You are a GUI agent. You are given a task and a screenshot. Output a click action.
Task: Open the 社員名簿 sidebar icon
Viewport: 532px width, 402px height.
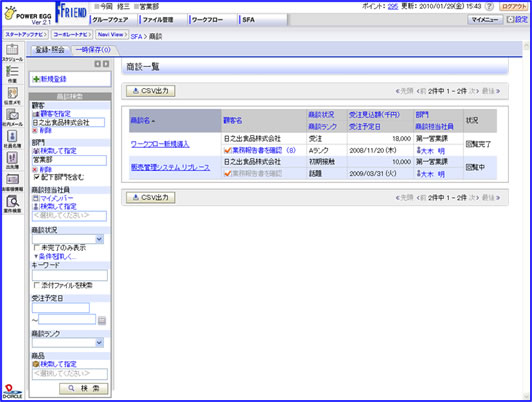point(12,136)
